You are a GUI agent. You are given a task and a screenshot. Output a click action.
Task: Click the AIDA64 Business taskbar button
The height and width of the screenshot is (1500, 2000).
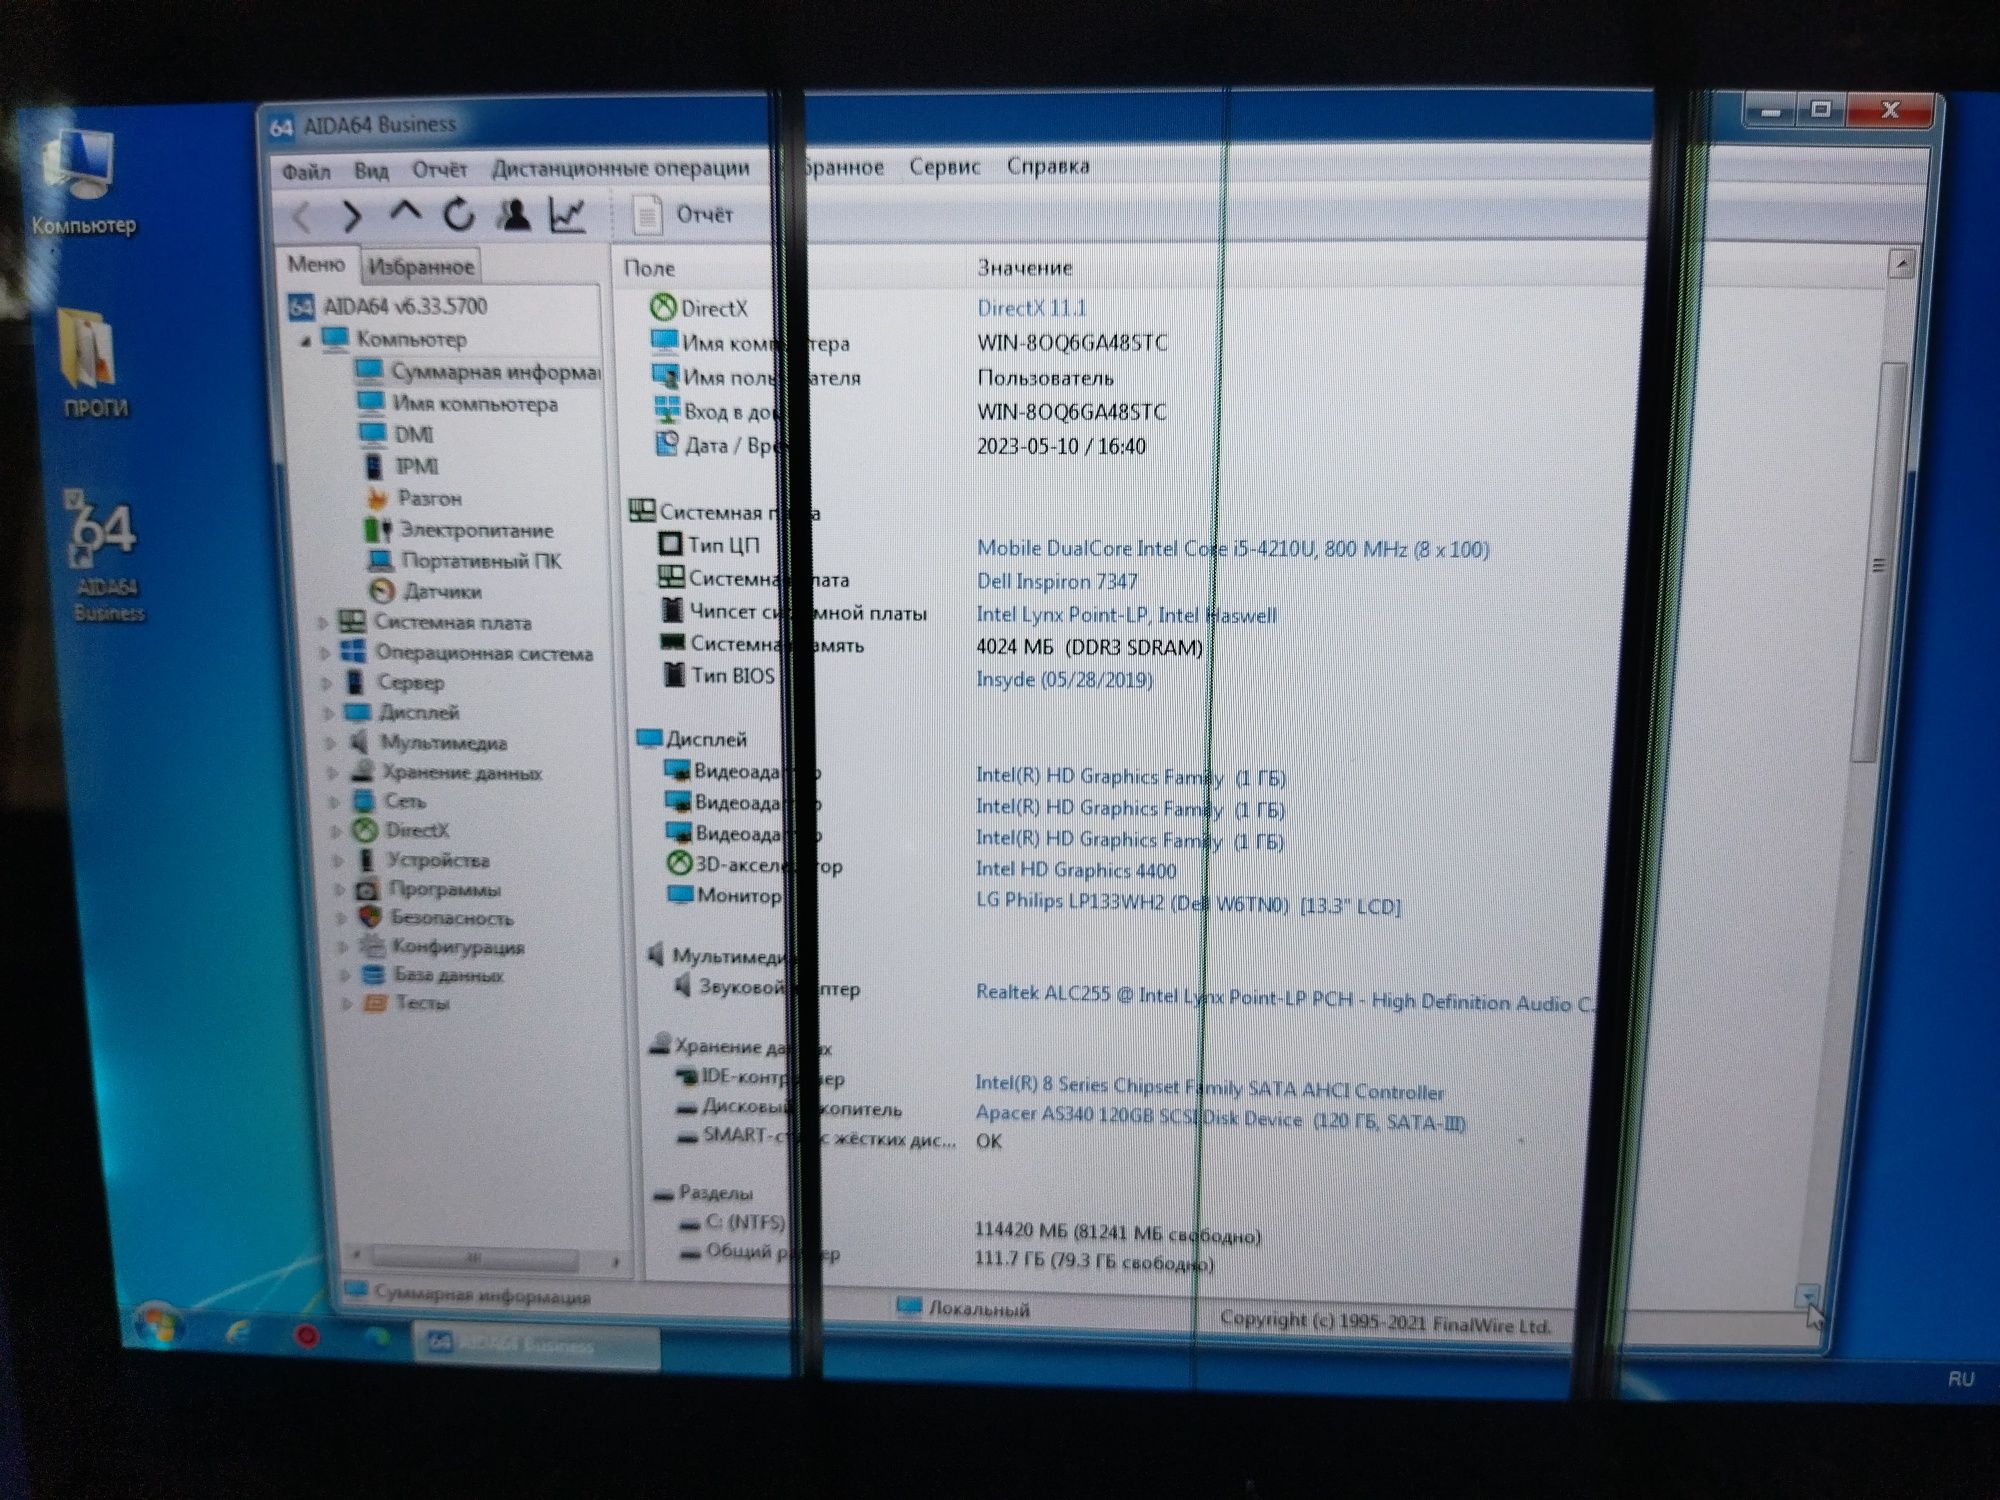(536, 1343)
